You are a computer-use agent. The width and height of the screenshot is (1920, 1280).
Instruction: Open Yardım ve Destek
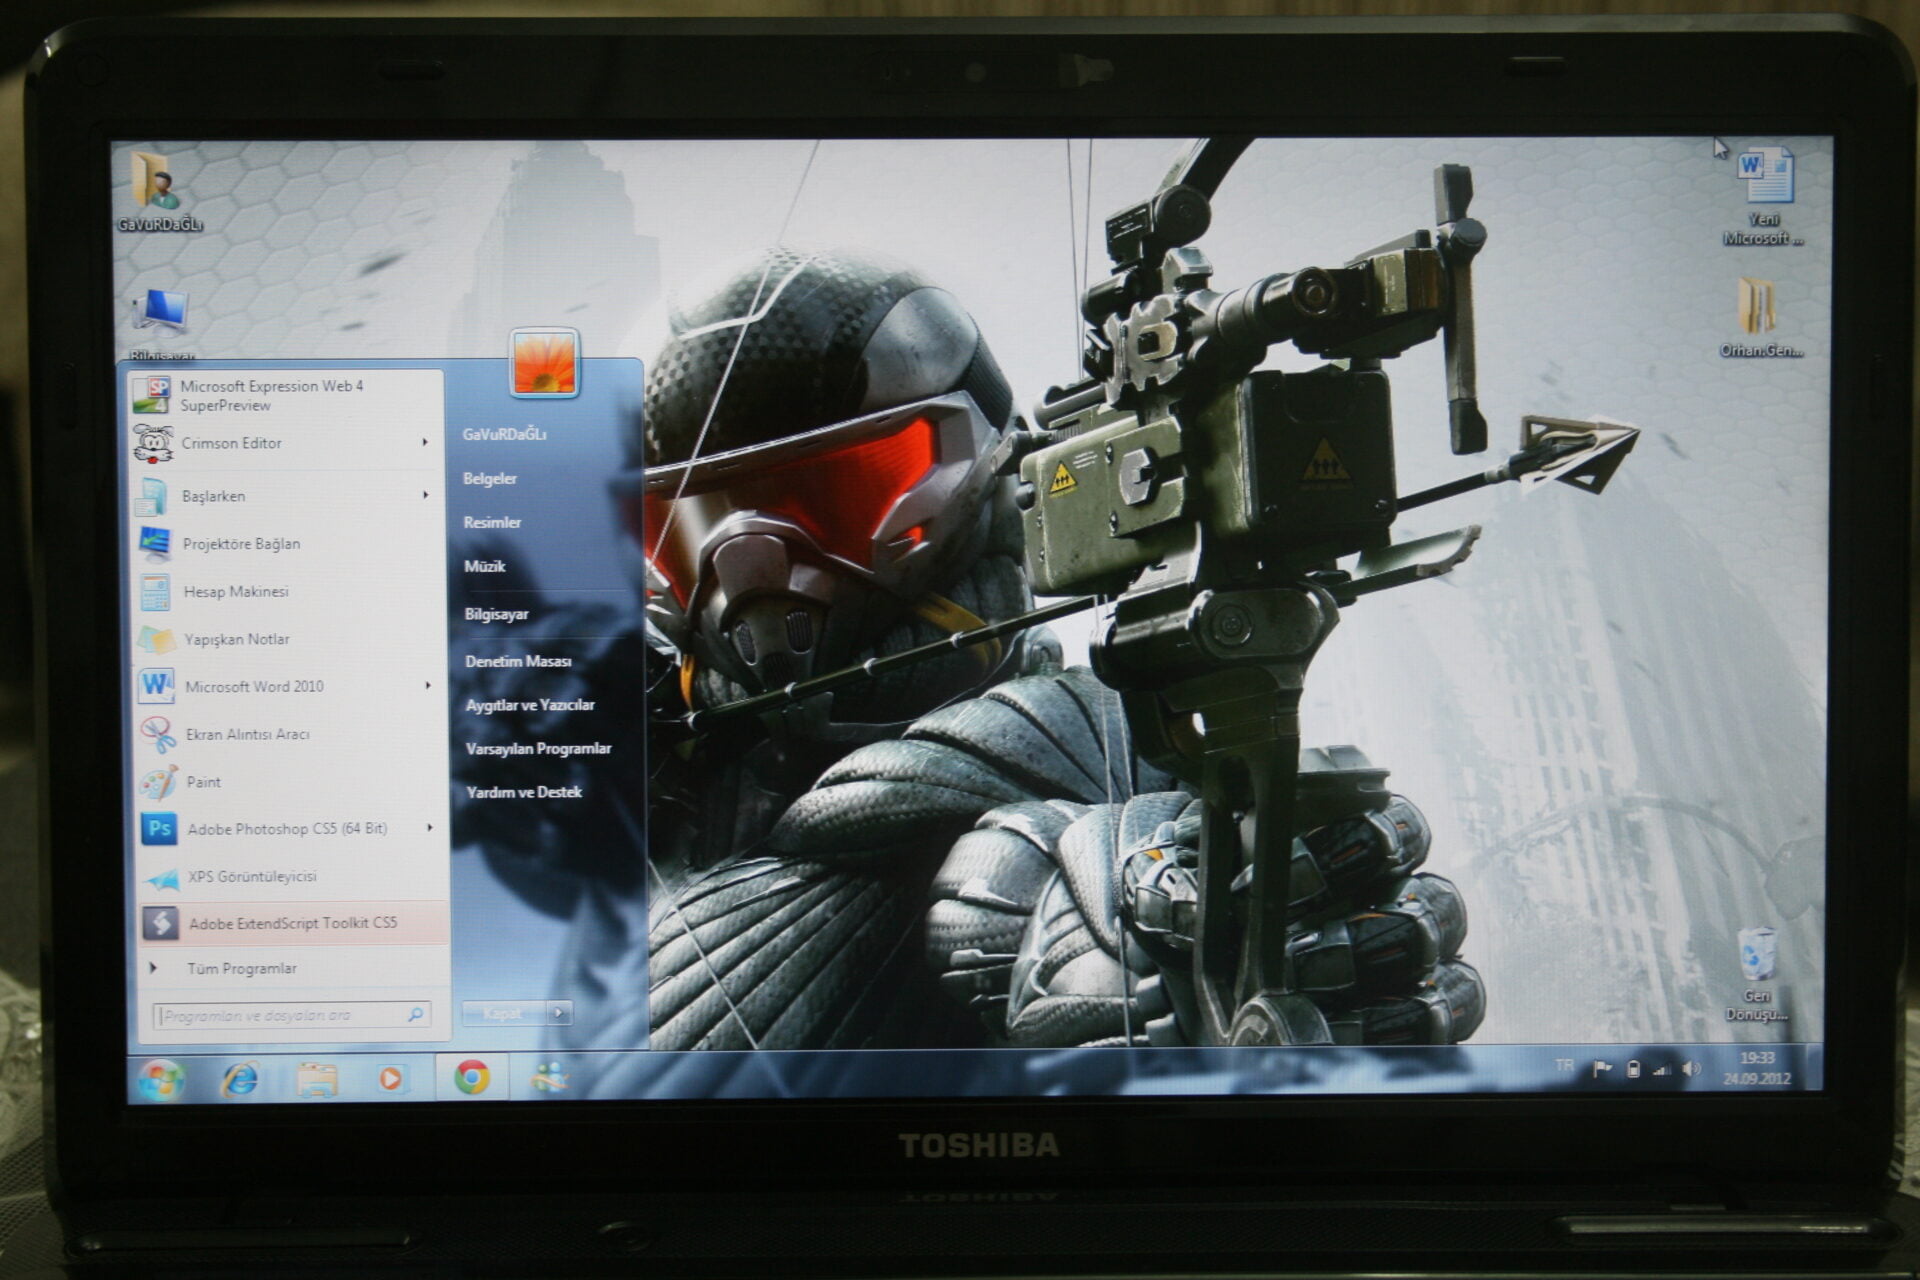click(524, 792)
